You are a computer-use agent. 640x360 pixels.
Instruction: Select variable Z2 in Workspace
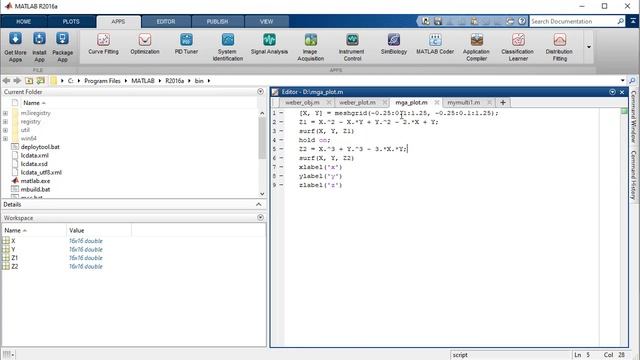(x=15, y=267)
